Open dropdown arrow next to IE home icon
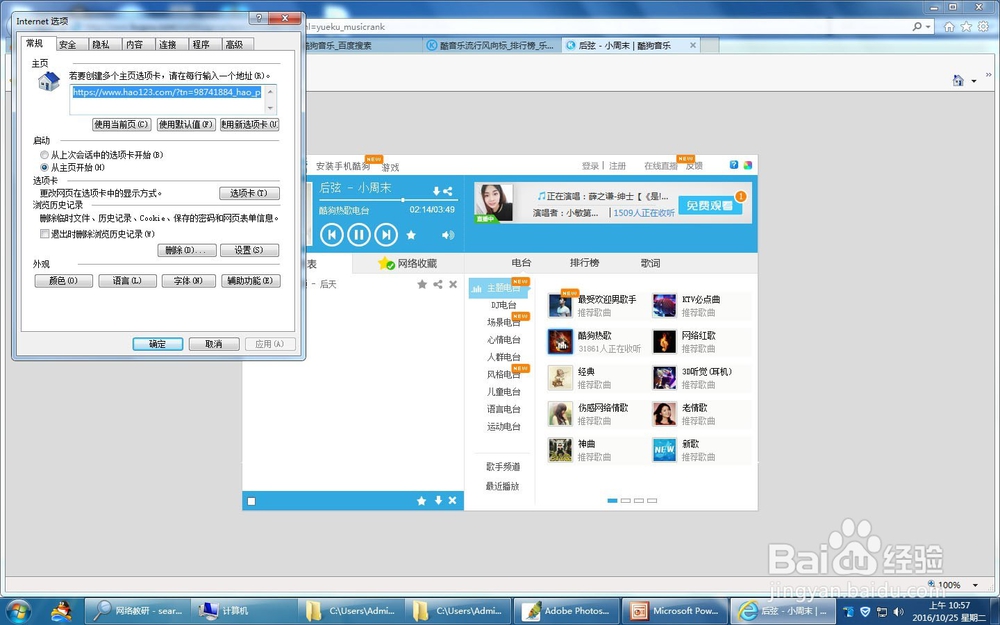 pyautogui.click(x=973, y=81)
